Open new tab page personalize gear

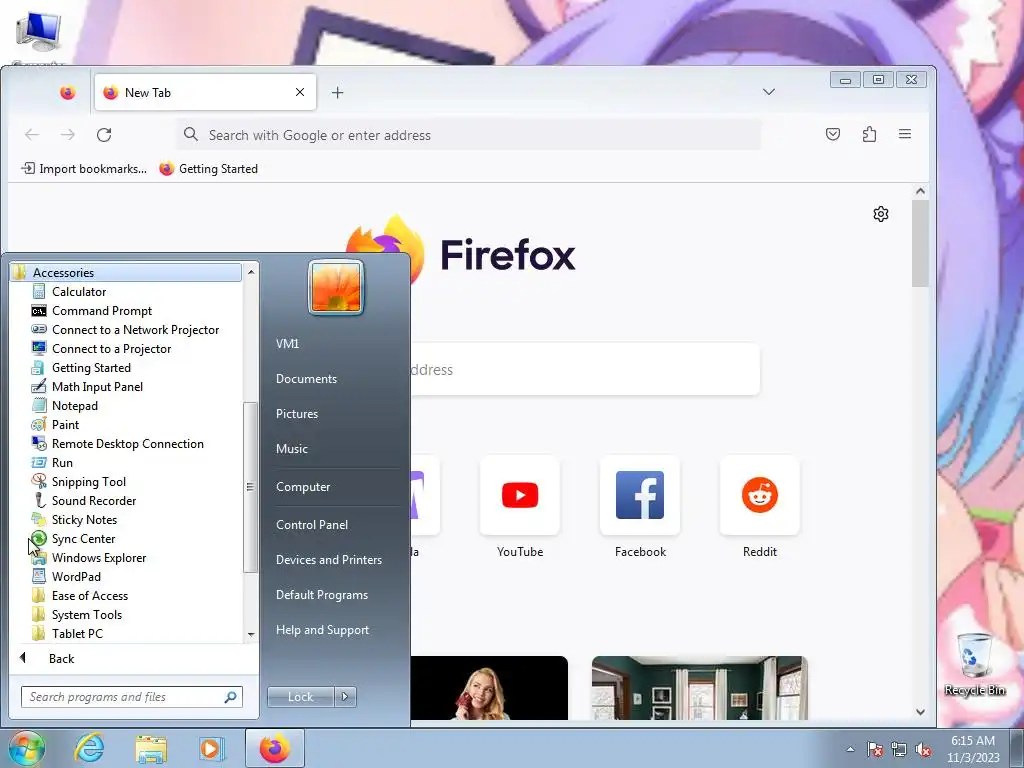[x=881, y=214]
